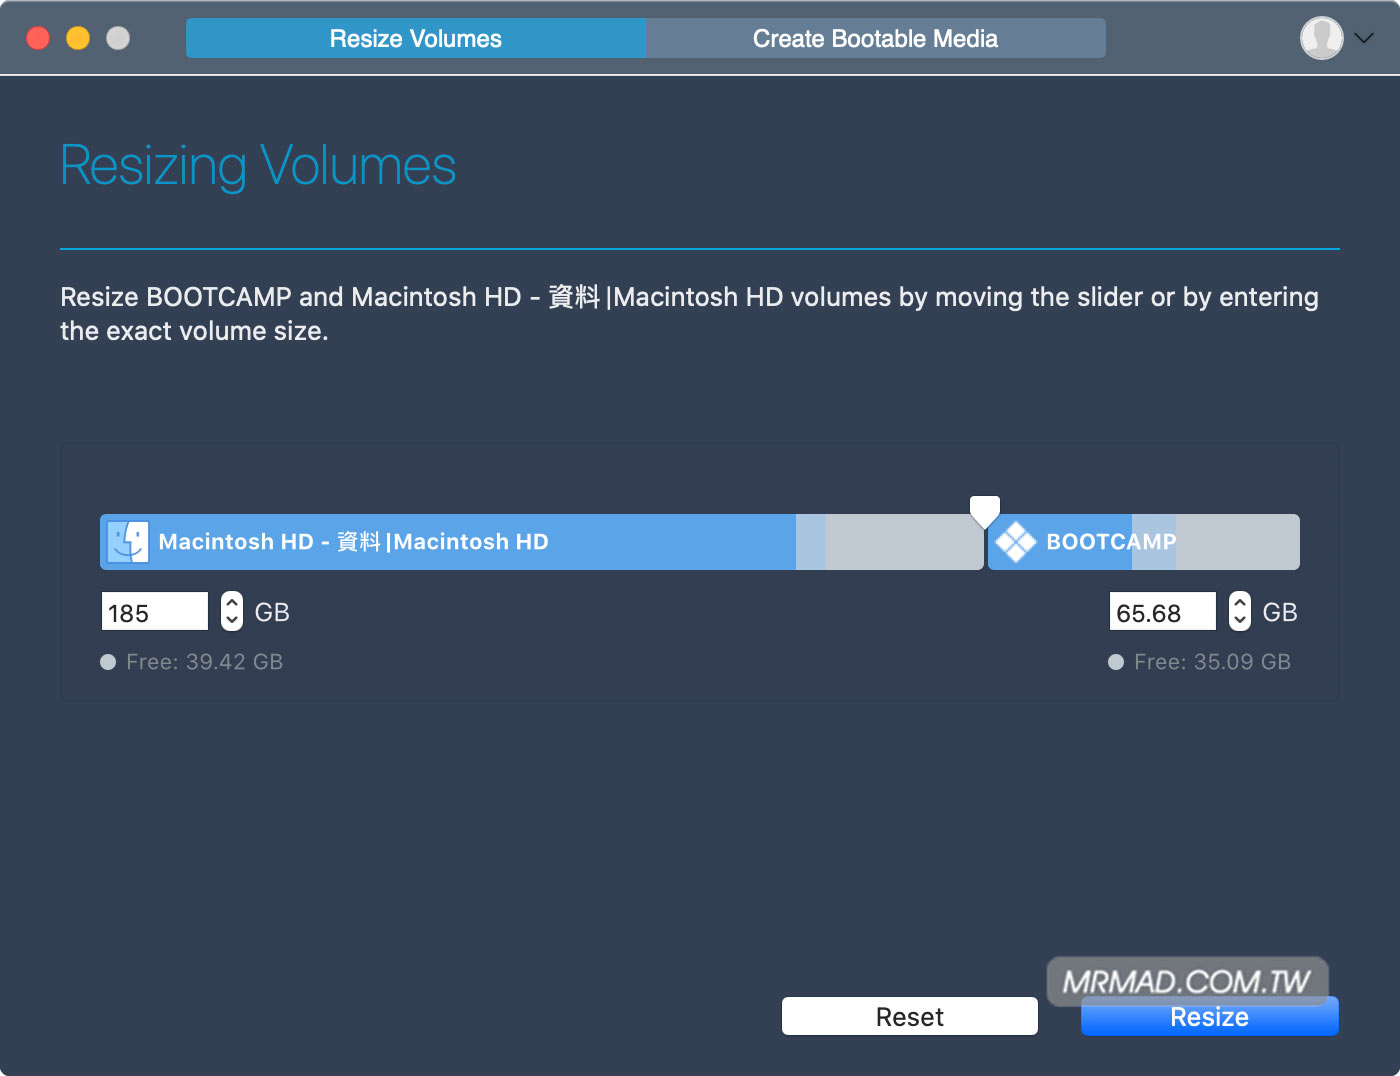Click the volume divider slider handle
The height and width of the screenshot is (1076, 1400).
[985, 511]
